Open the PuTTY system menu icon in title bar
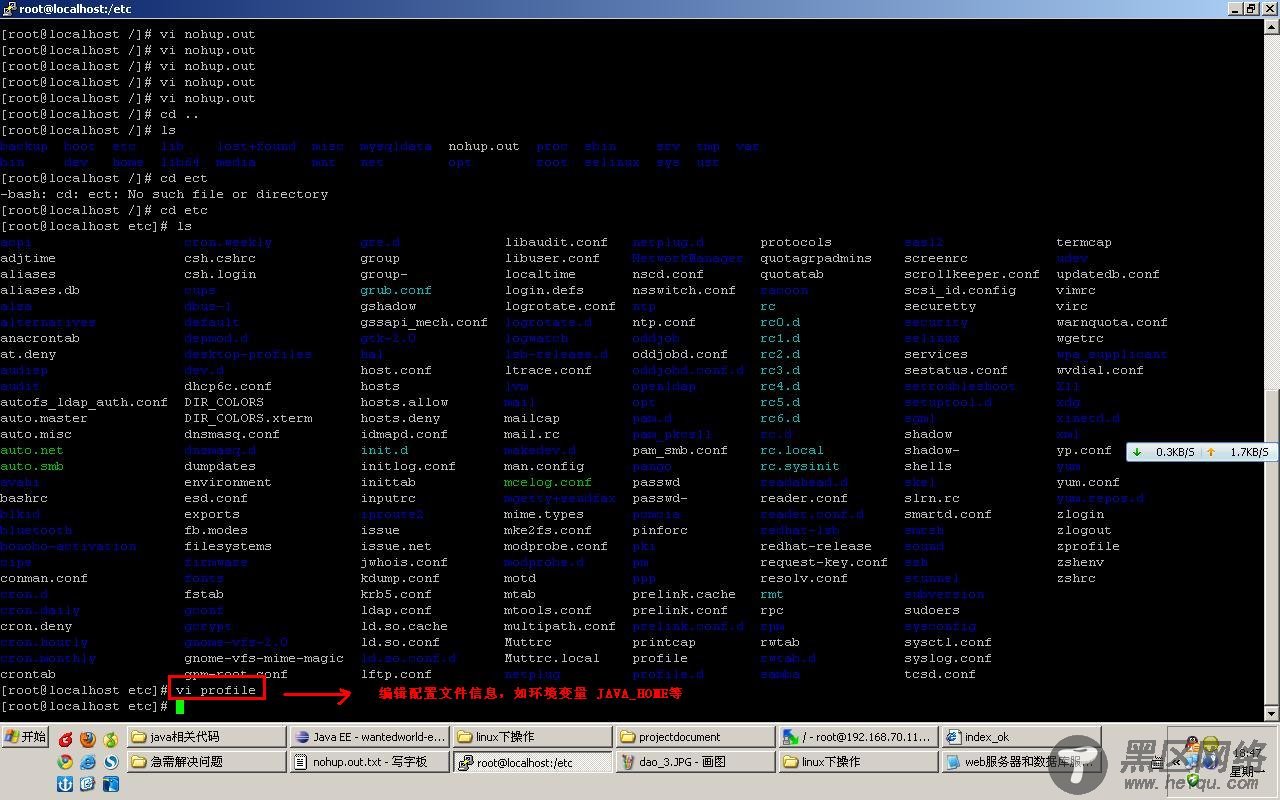 click(x=8, y=8)
